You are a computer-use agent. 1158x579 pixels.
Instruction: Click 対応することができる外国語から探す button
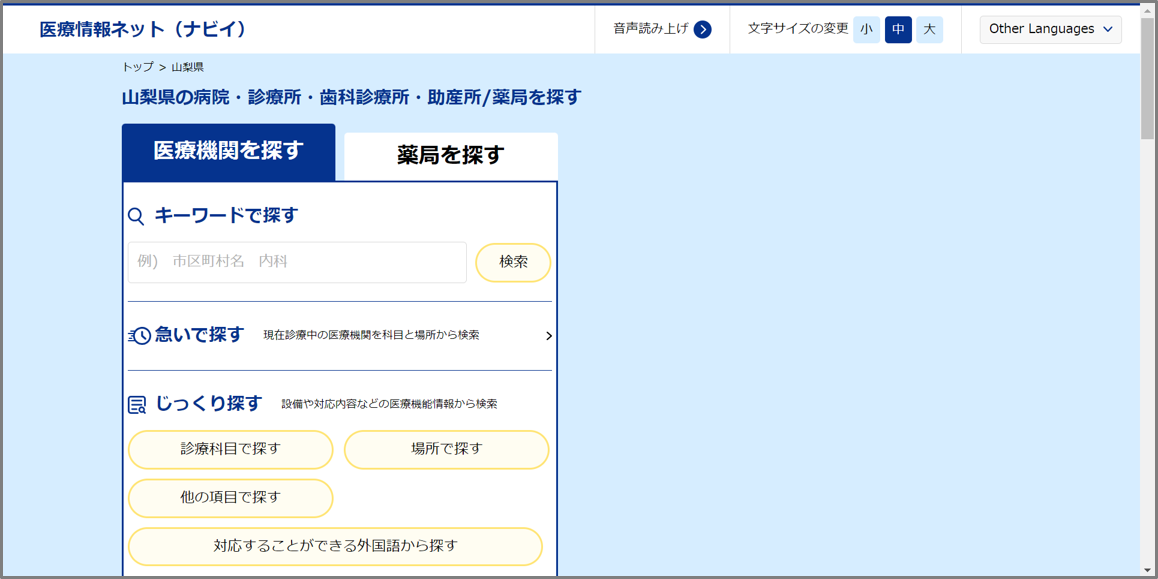[x=335, y=547]
